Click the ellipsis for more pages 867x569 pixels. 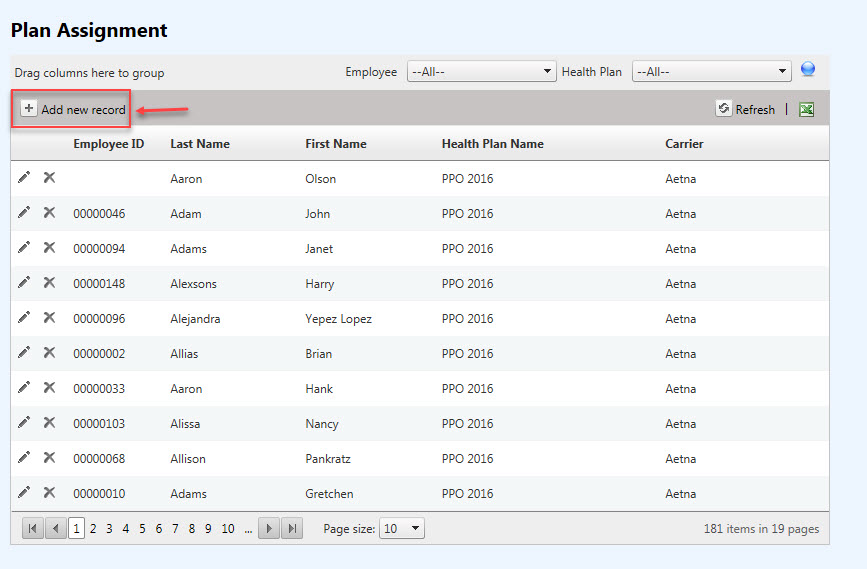click(248, 530)
